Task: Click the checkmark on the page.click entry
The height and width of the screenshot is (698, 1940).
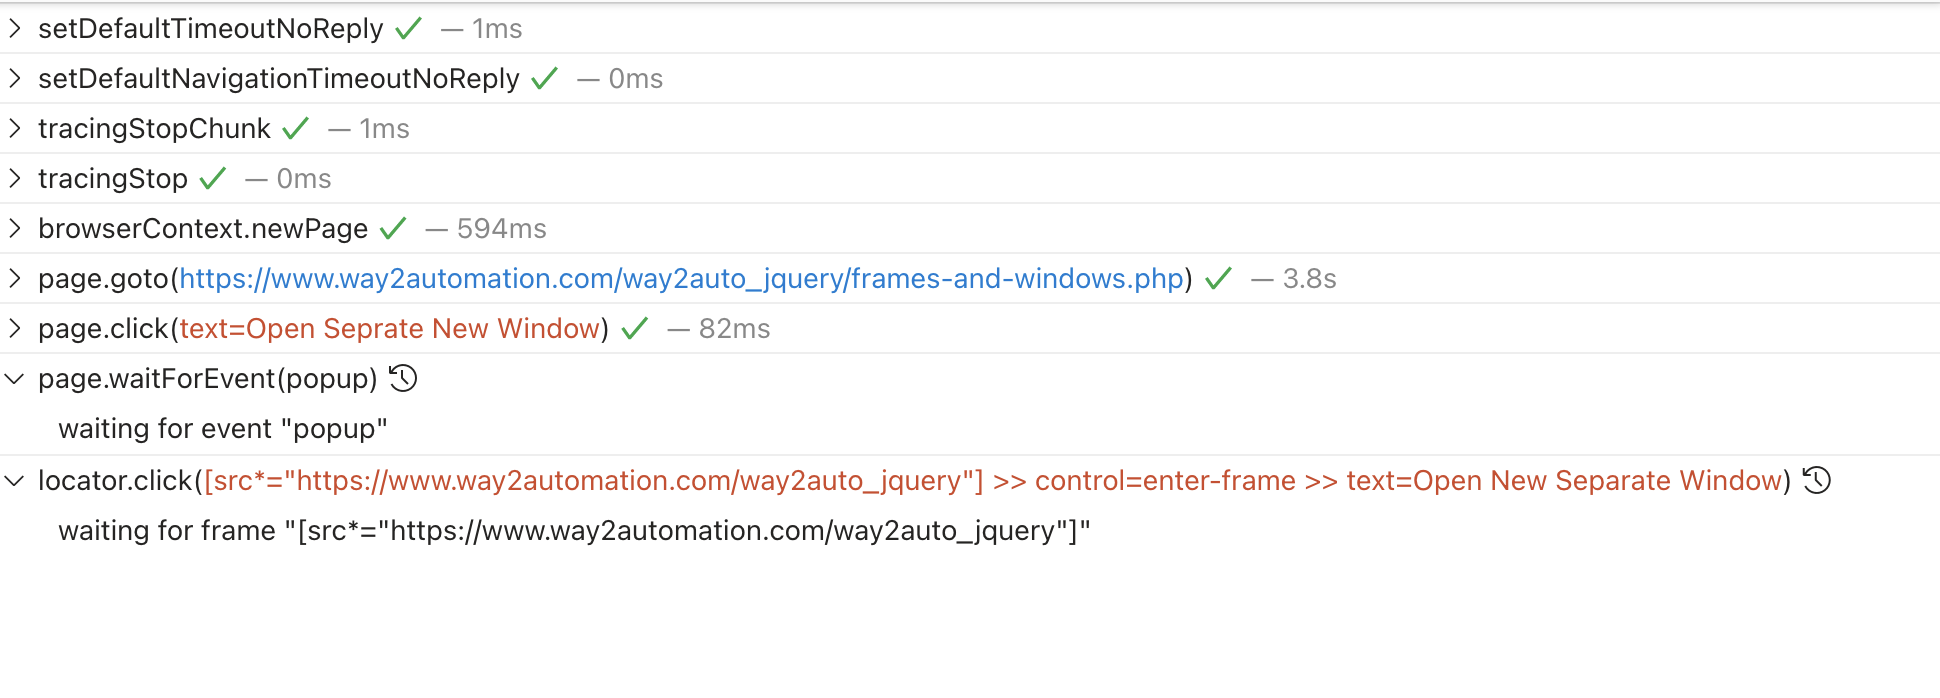Action: [634, 328]
